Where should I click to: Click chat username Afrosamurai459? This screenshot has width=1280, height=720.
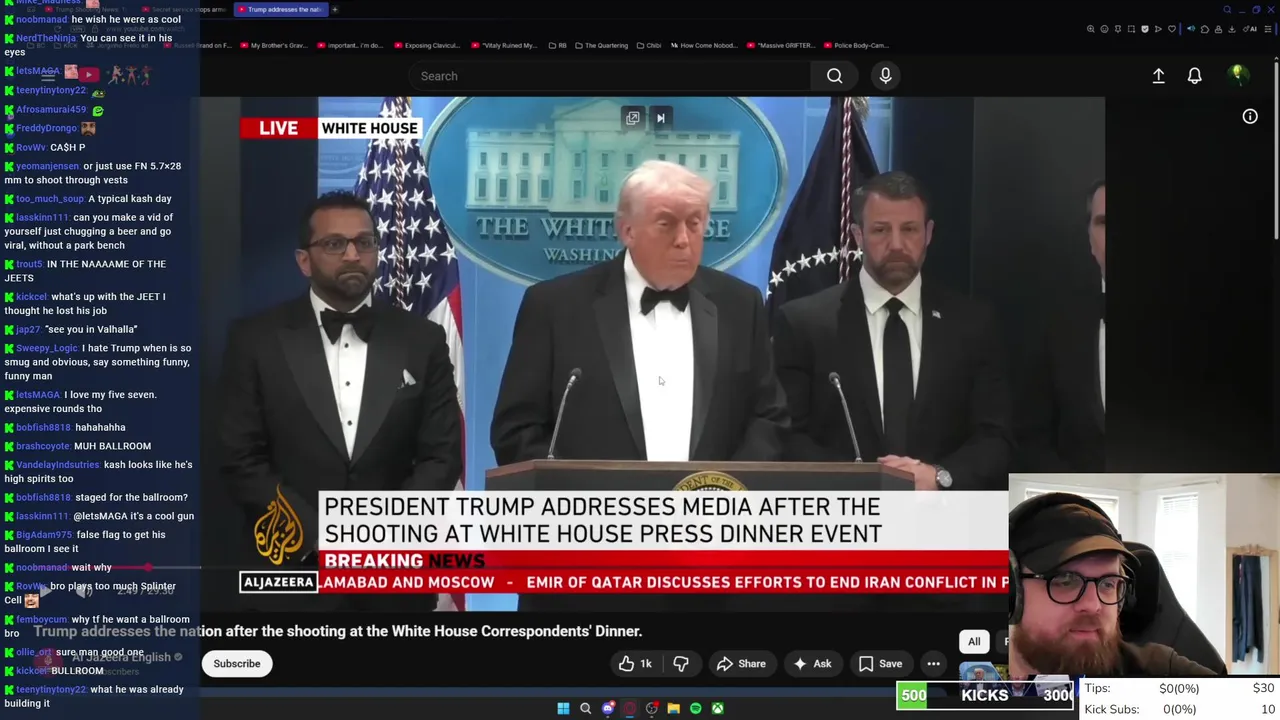pos(51,110)
